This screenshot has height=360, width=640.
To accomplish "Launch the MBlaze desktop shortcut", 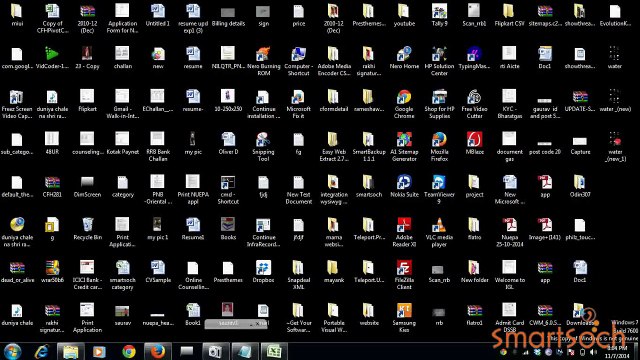I will tap(474, 140).
